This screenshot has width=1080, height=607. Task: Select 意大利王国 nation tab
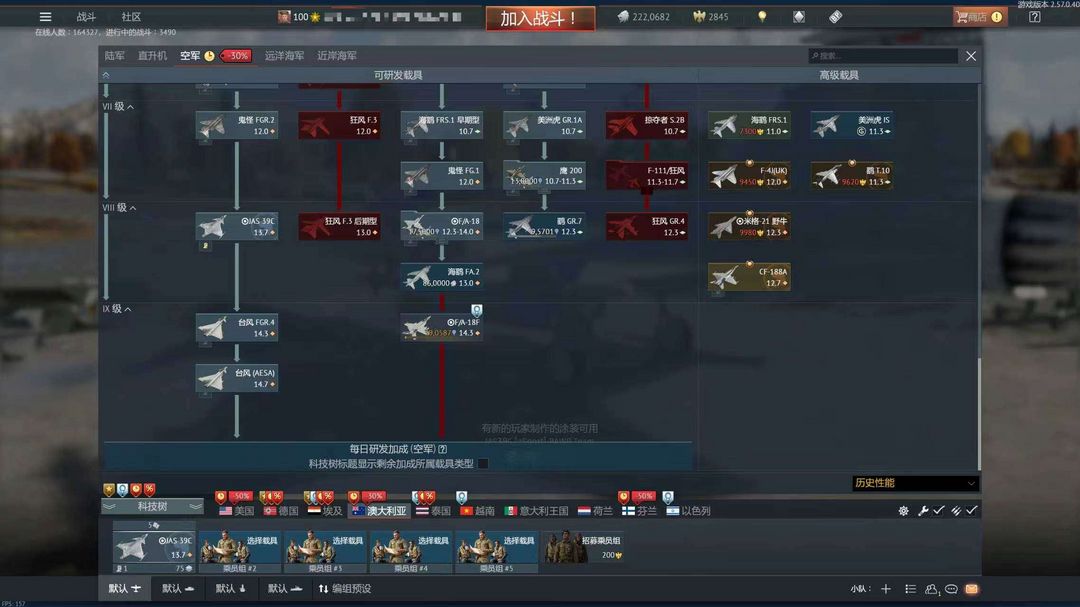[x=537, y=511]
